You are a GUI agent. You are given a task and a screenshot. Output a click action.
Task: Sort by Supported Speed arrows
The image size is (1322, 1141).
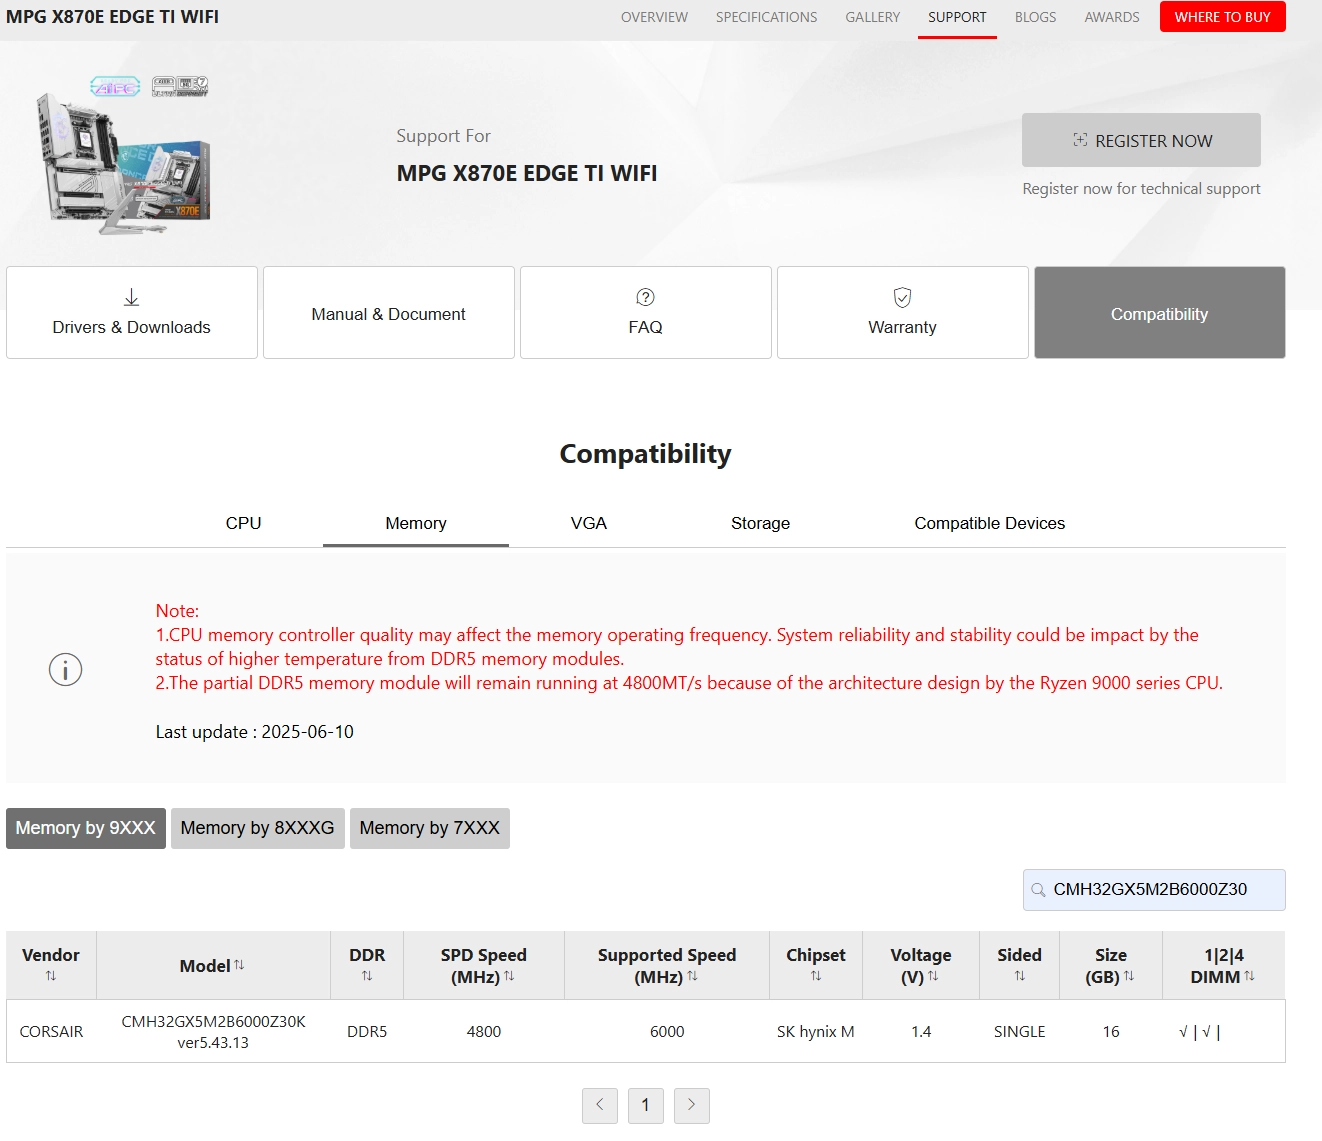click(692, 976)
